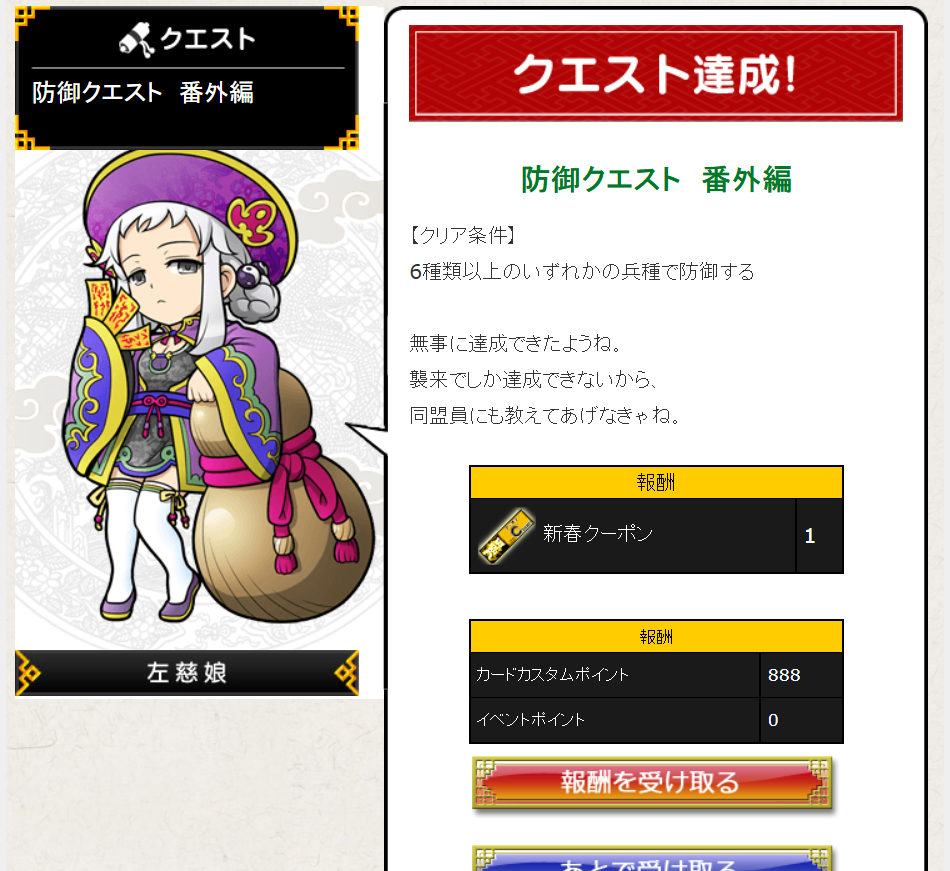Screen dimensions: 950x871
Task: Click the イベントポイント row
Action: click(656, 720)
